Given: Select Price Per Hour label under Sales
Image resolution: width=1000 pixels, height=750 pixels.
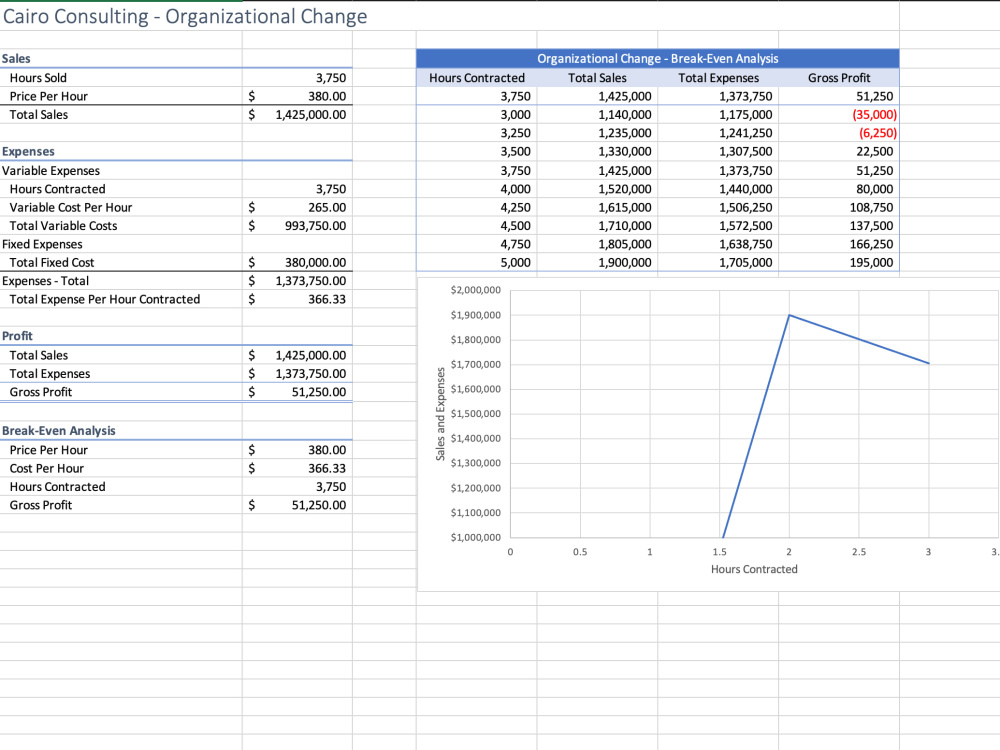Looking at the screenshot, I should coord(48,96).
